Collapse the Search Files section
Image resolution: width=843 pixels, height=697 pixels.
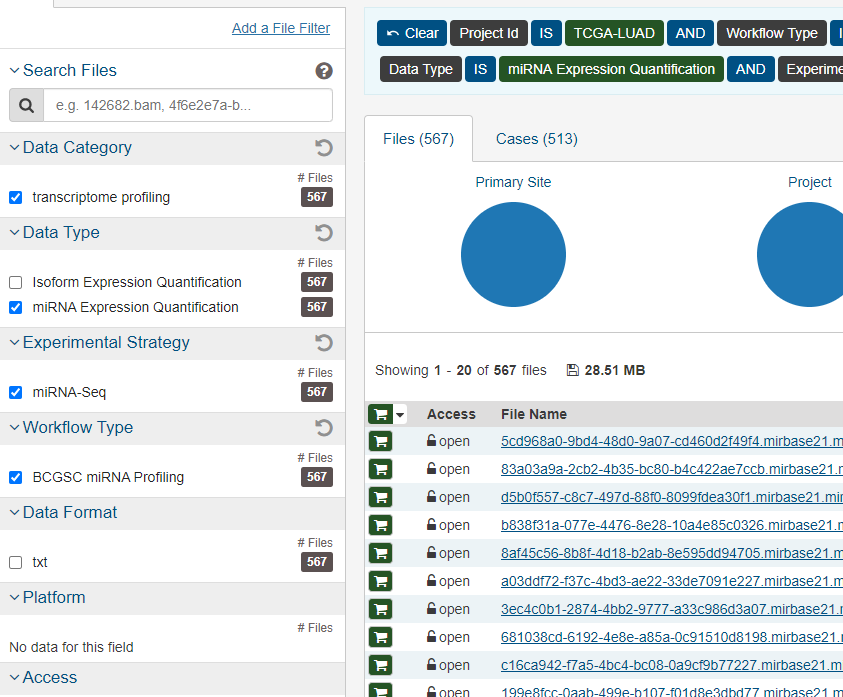click(x=15, y=70)
